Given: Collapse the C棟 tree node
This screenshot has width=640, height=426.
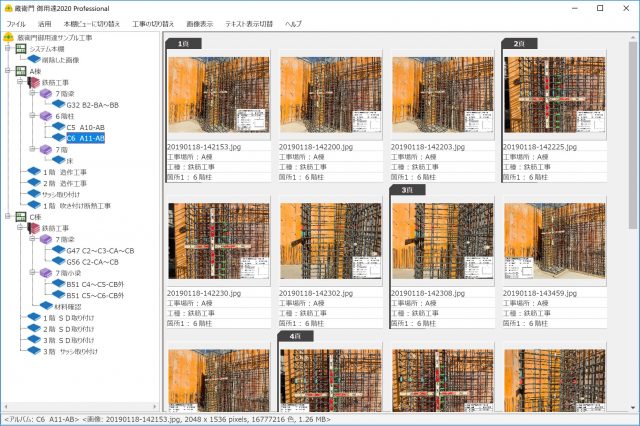Looking at the screenshot, I should (x=8, y=216).
